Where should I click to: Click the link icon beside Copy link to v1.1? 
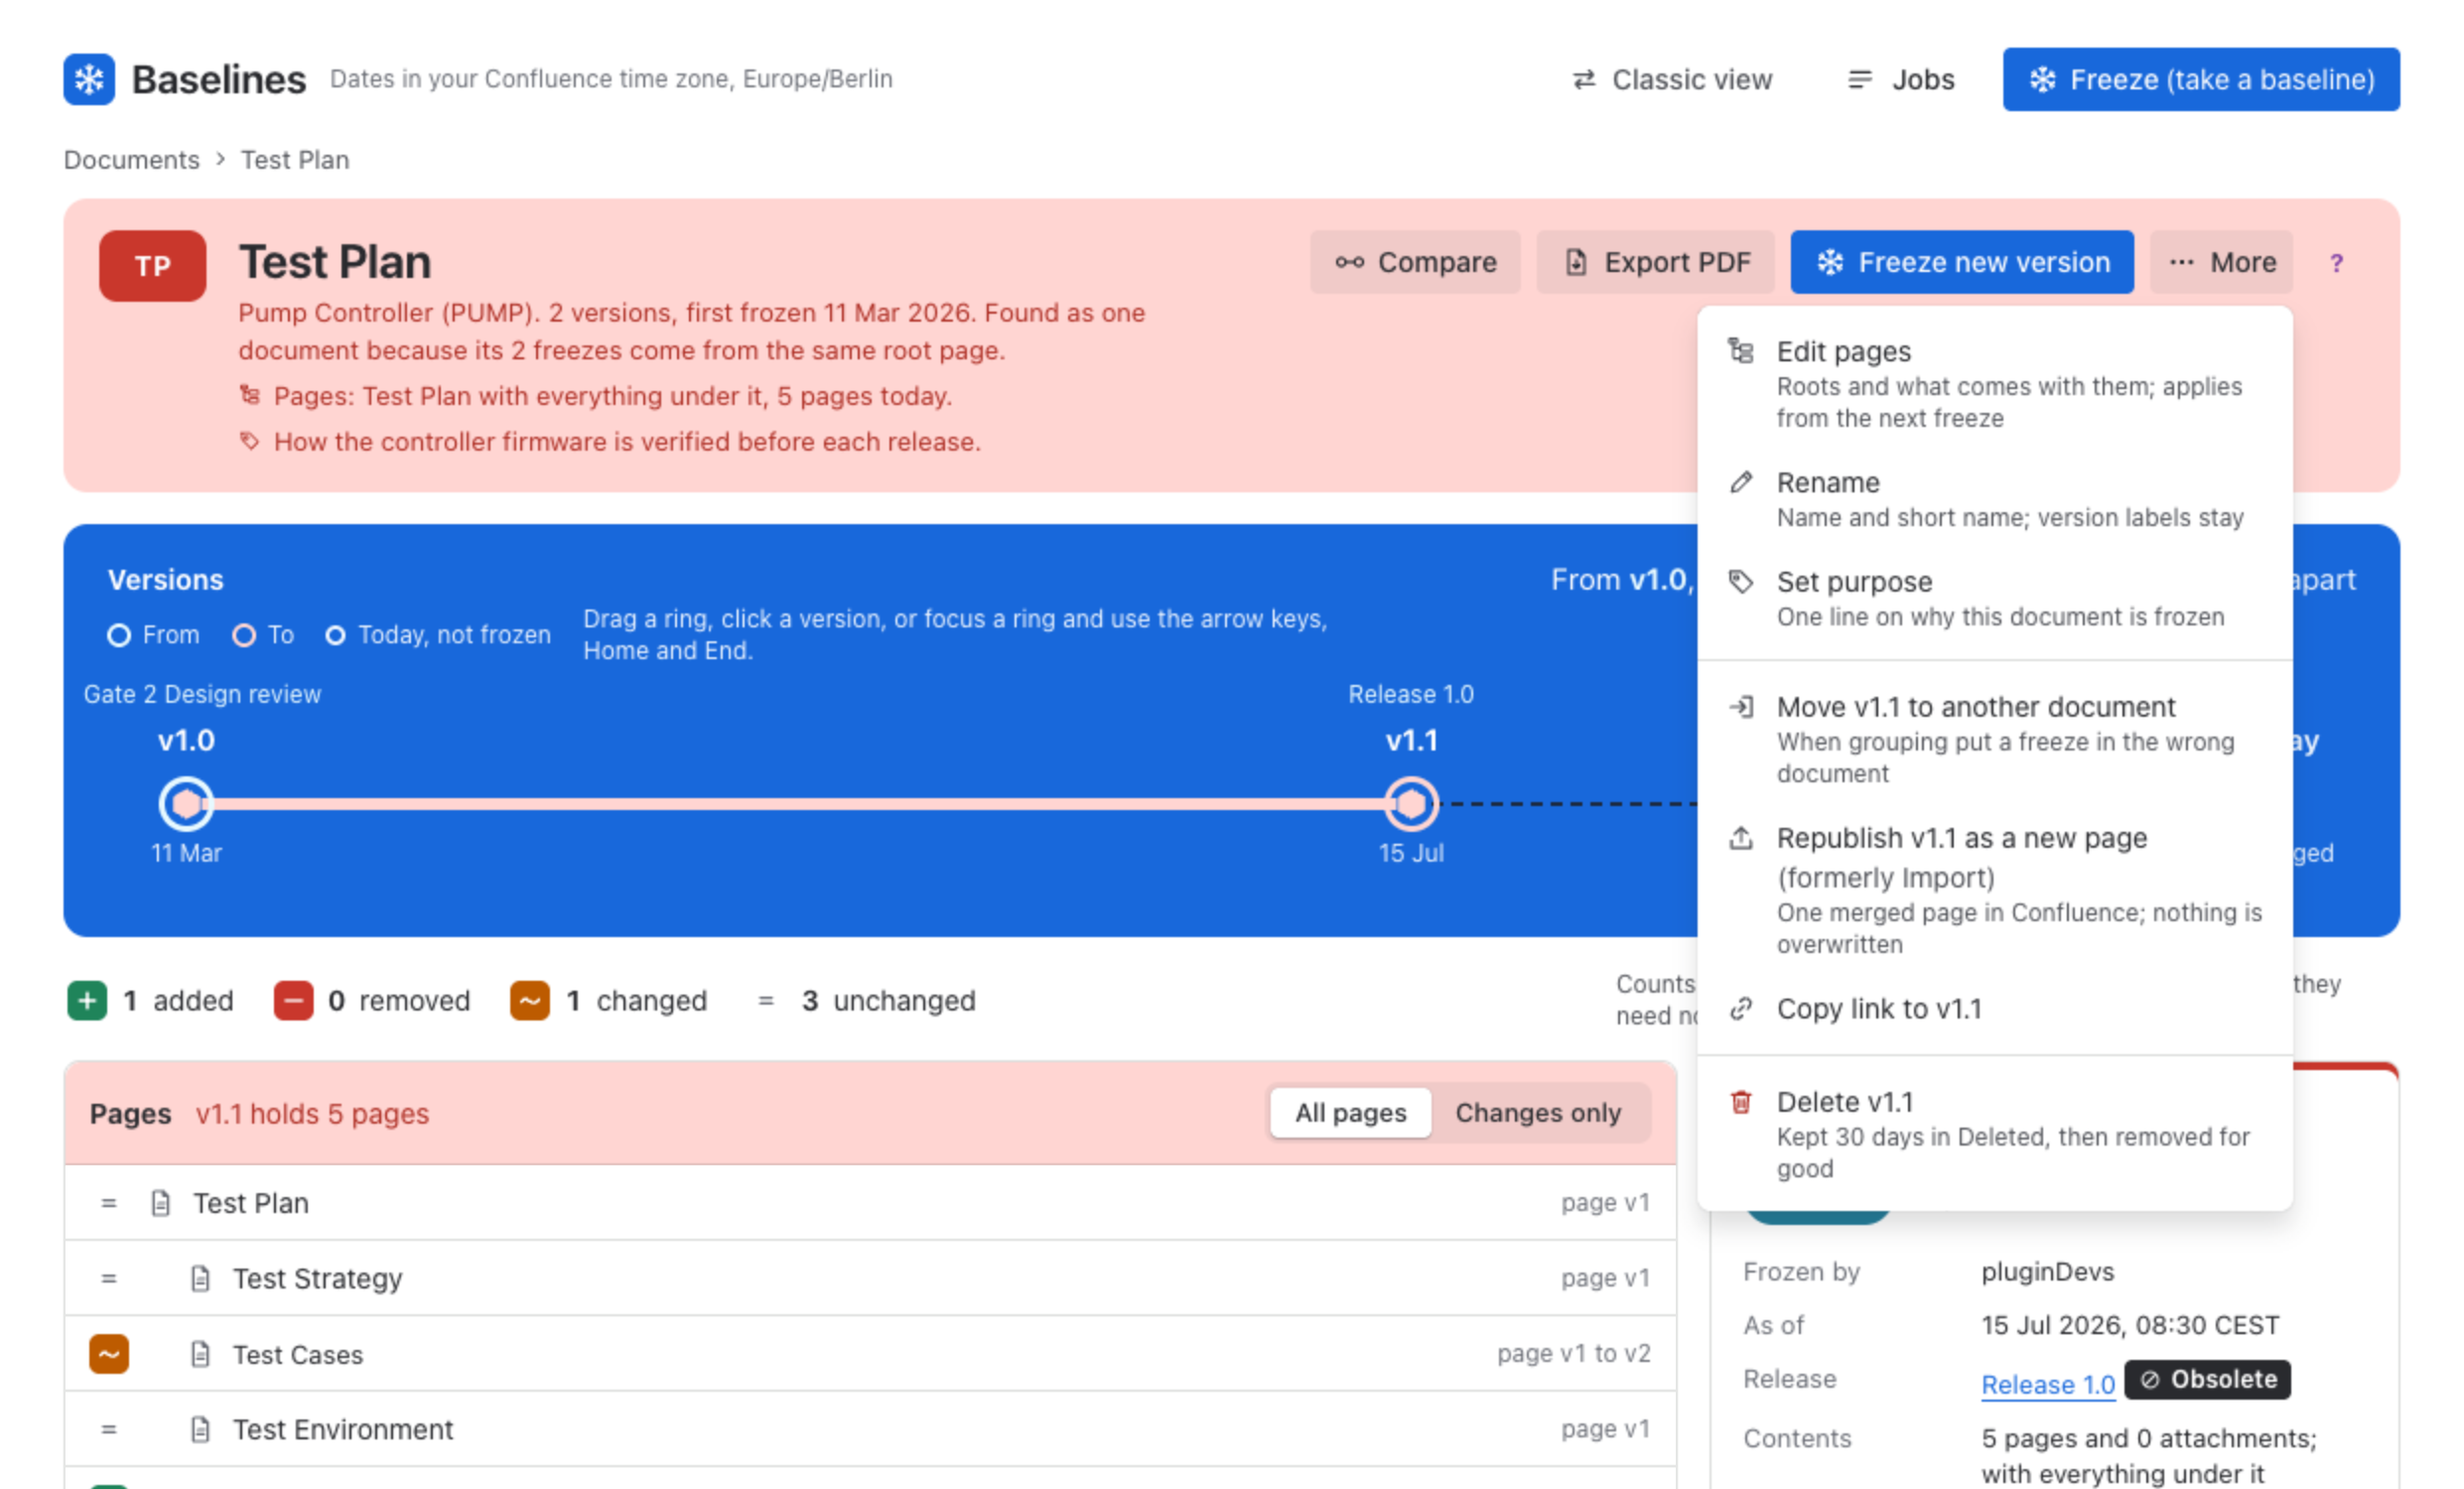(x=1741, y=1008)
